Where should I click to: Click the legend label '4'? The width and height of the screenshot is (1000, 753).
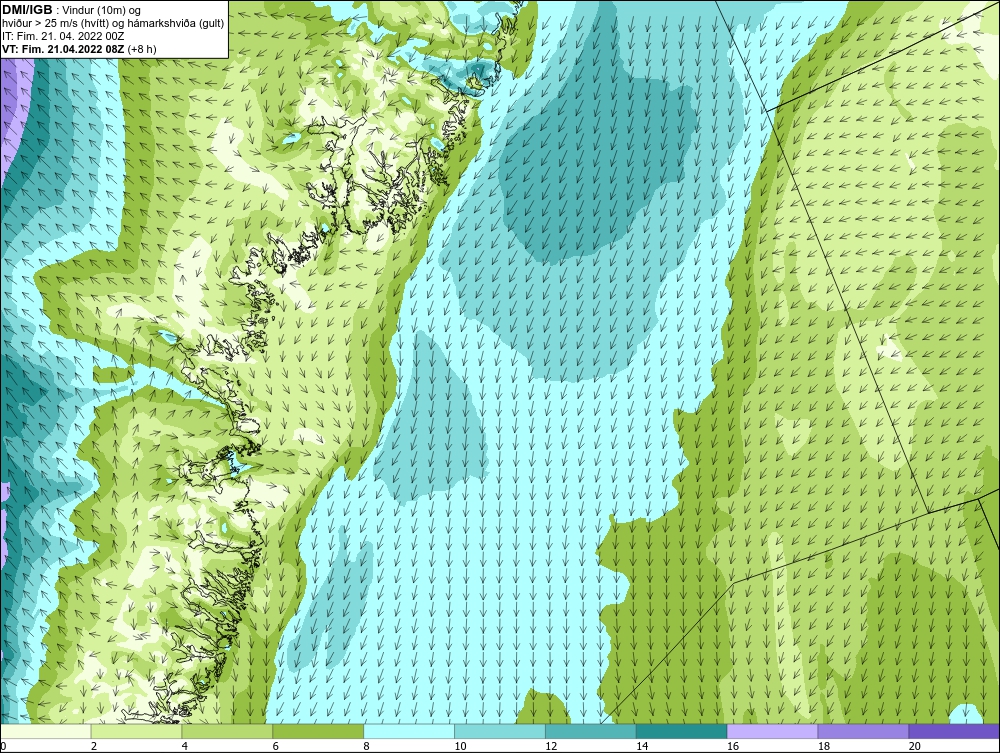[x=184, y=746]
